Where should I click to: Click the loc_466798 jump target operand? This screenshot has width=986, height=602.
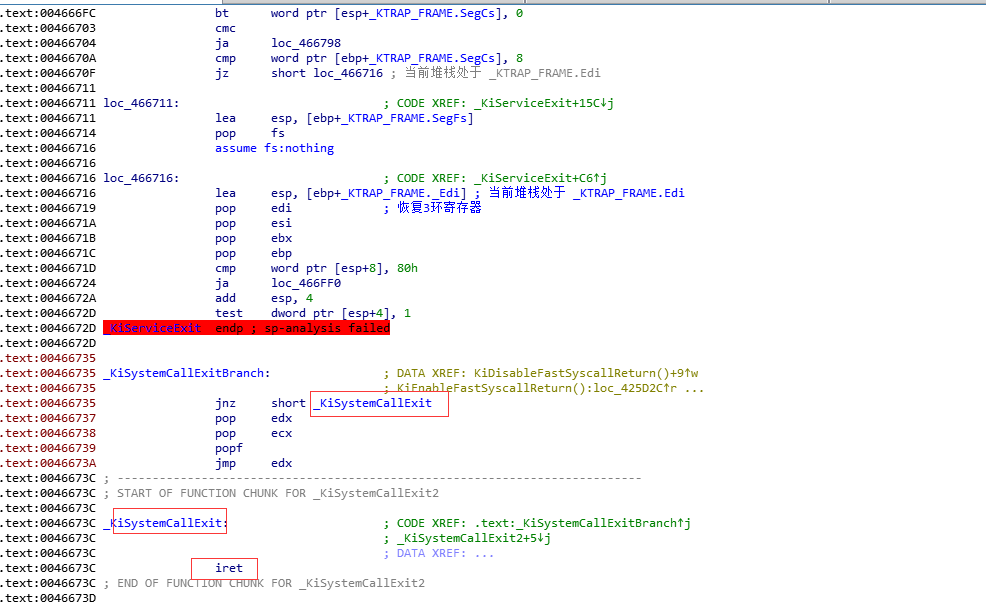coord(306,43)
